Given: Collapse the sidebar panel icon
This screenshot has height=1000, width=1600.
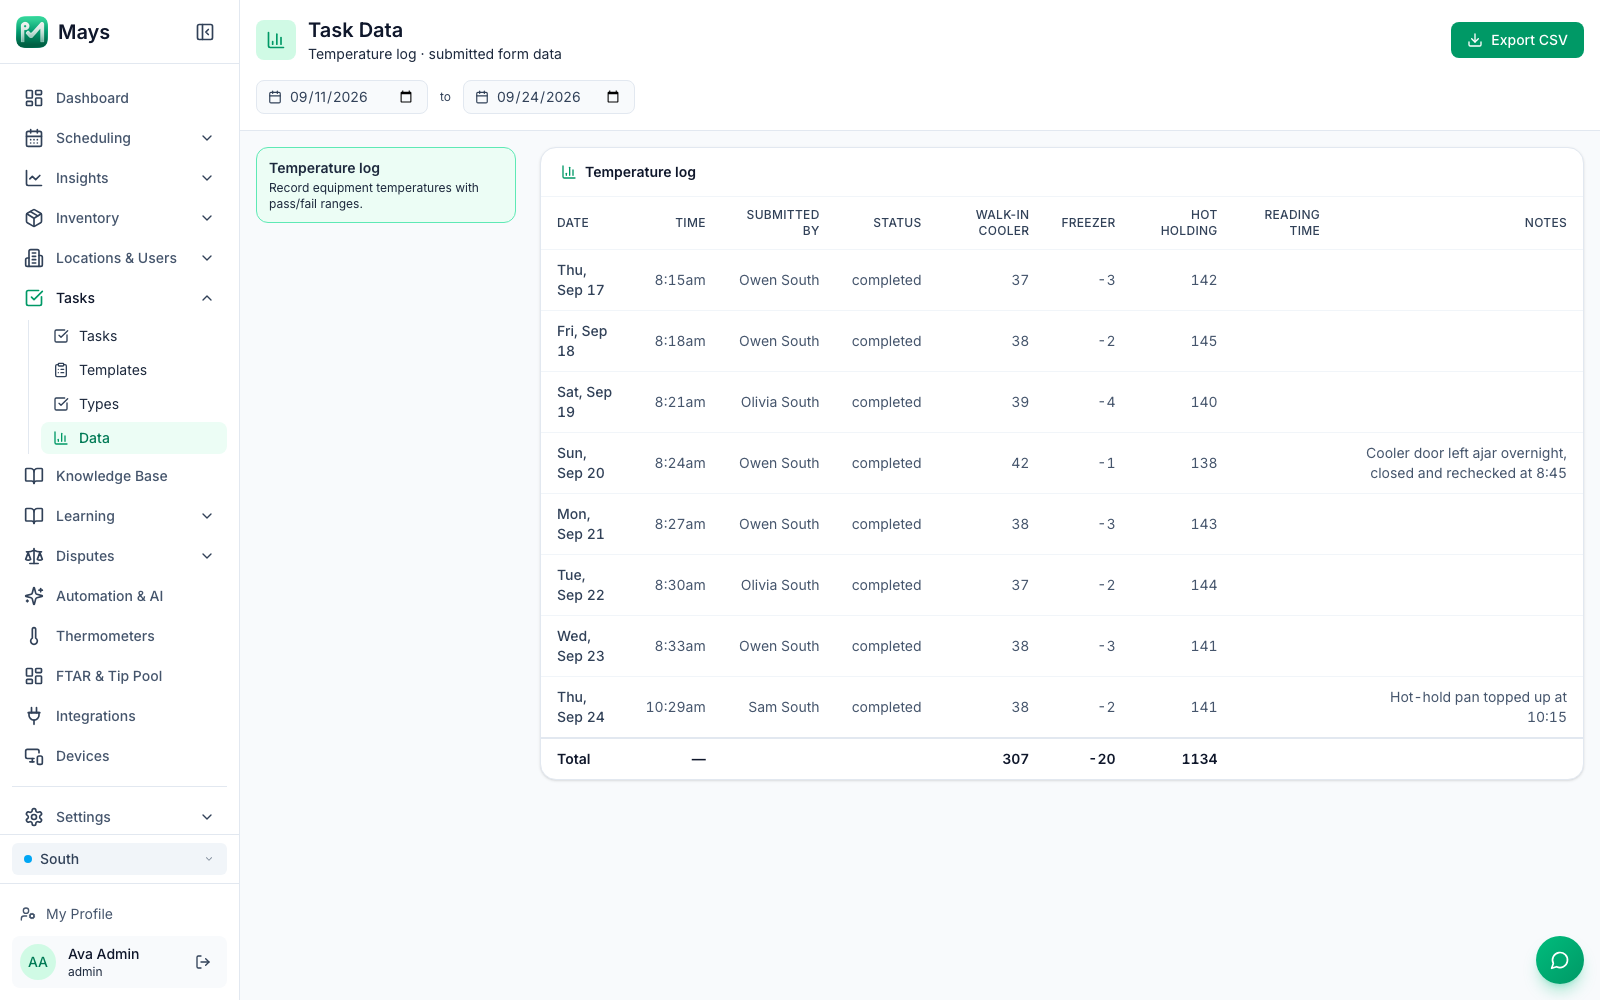Looking at the screenshot, I should point(205,32).
